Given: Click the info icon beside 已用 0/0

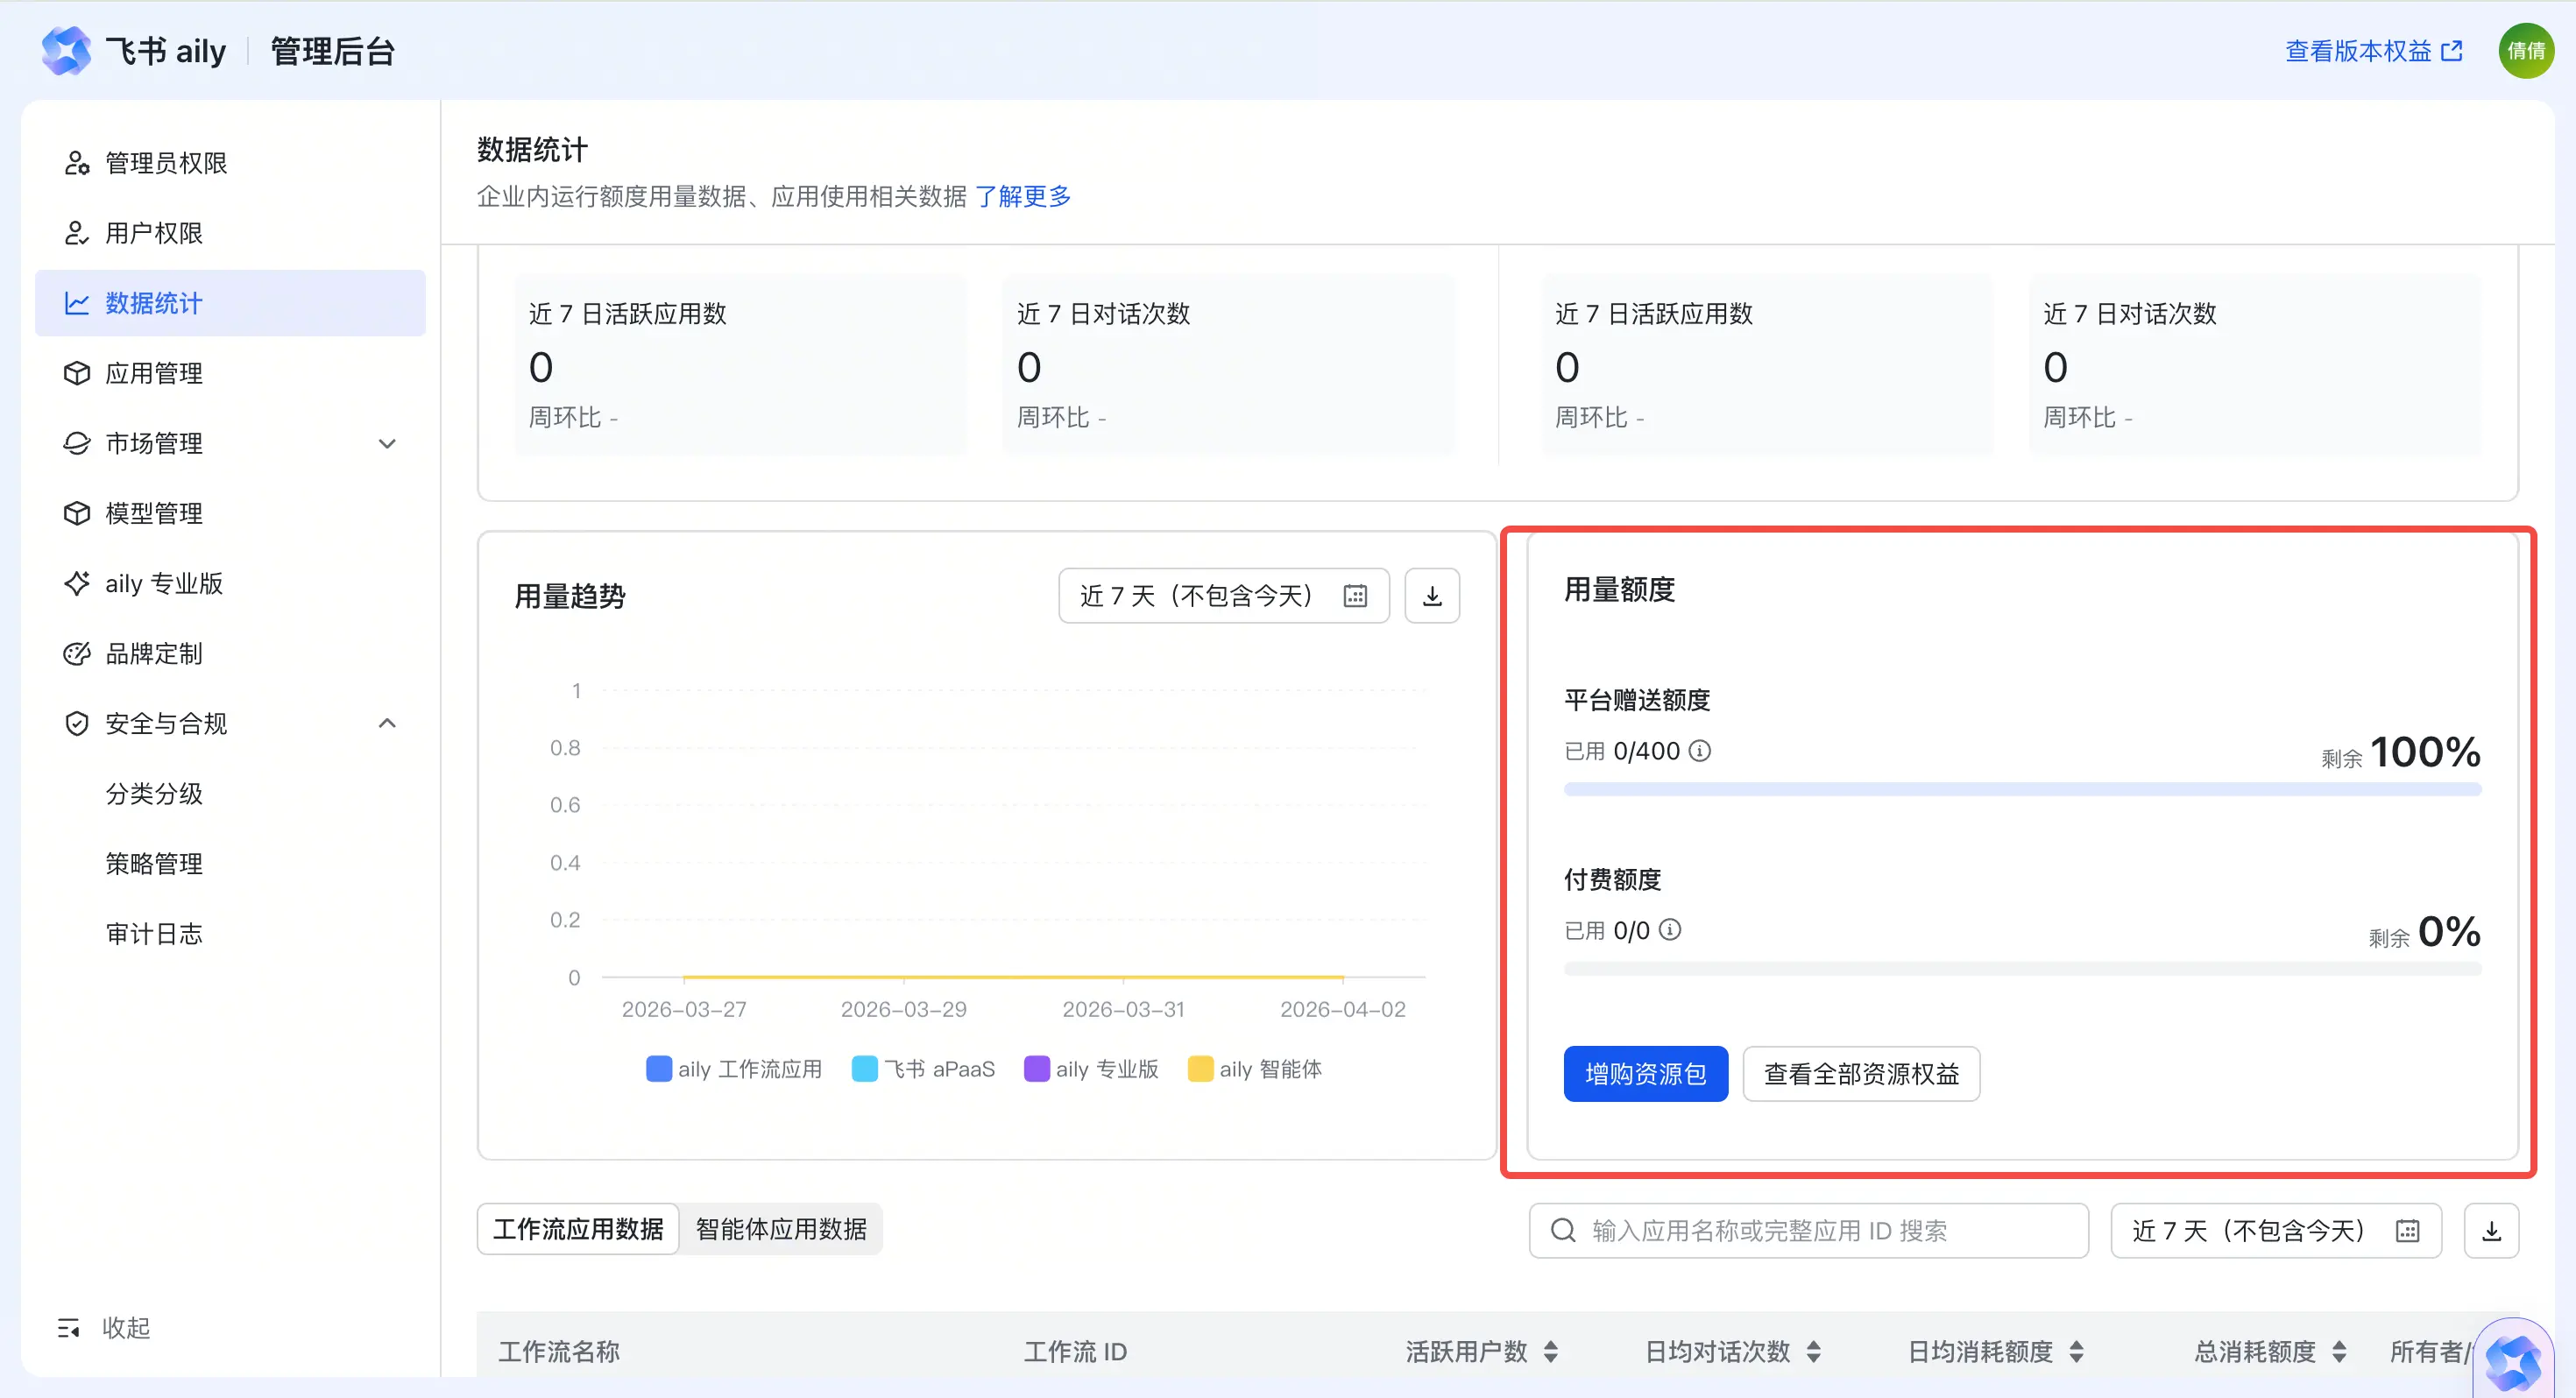Looking at the screenshot, I should pos(1670,930).
